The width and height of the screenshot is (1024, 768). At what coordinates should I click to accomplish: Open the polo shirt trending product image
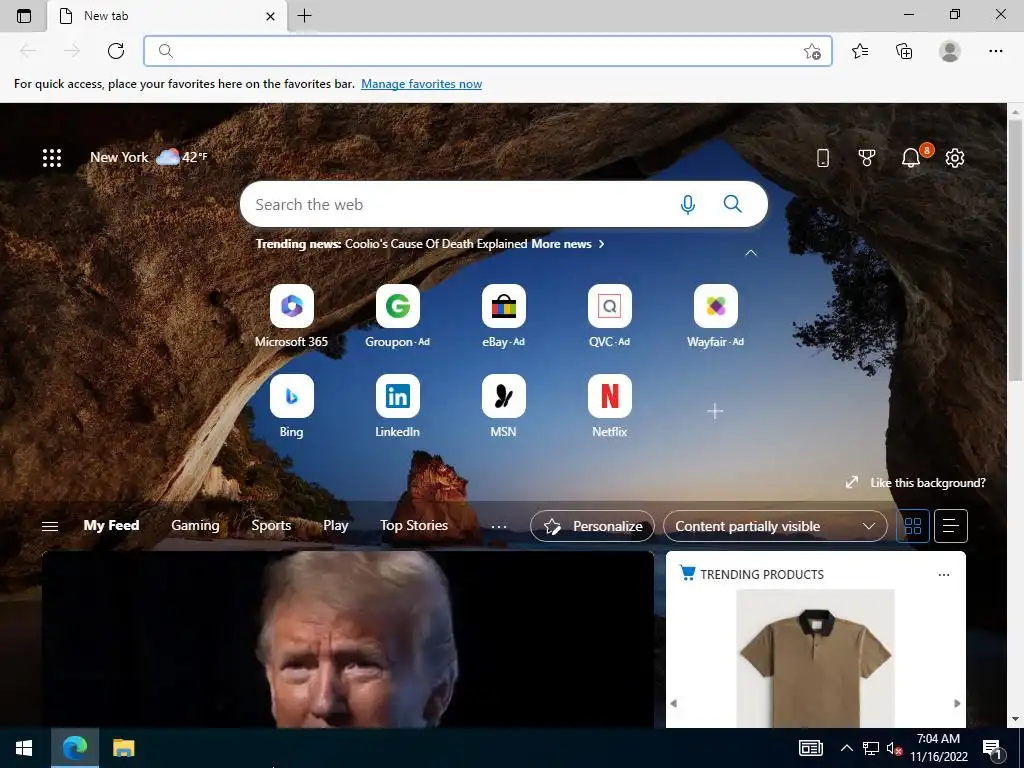tap(815, 658)
